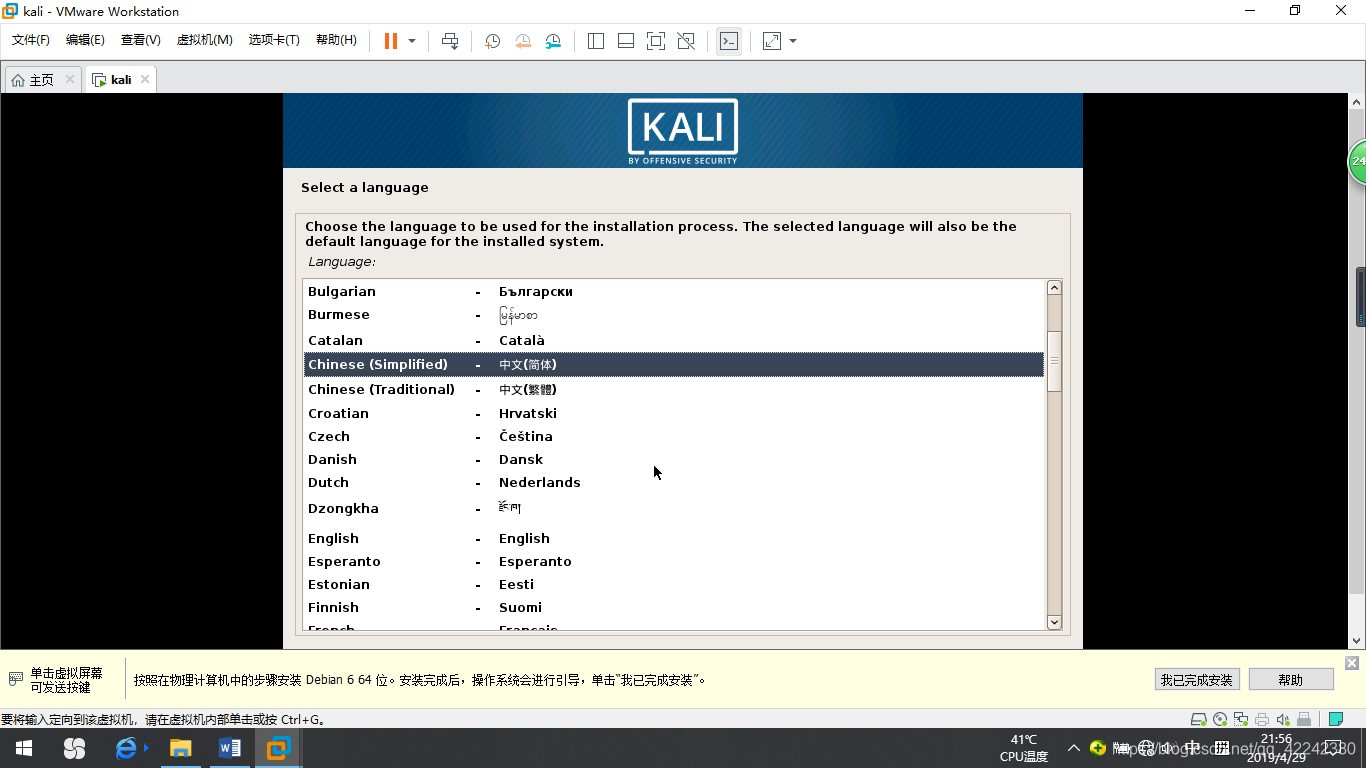
Task: Toggle the thumbnail bar icon
Action: pyautogui.click(x=625, y=41)
